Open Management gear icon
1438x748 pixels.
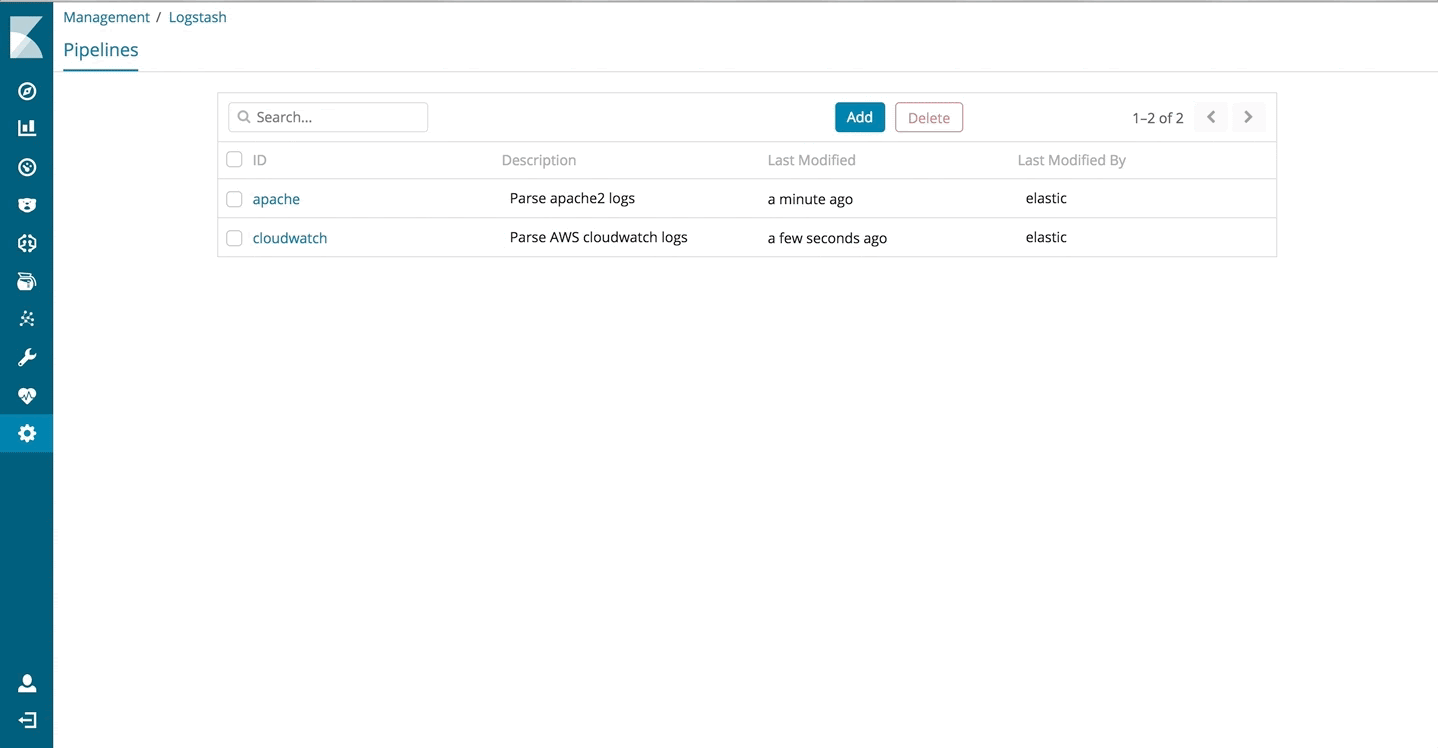(27, 433)
